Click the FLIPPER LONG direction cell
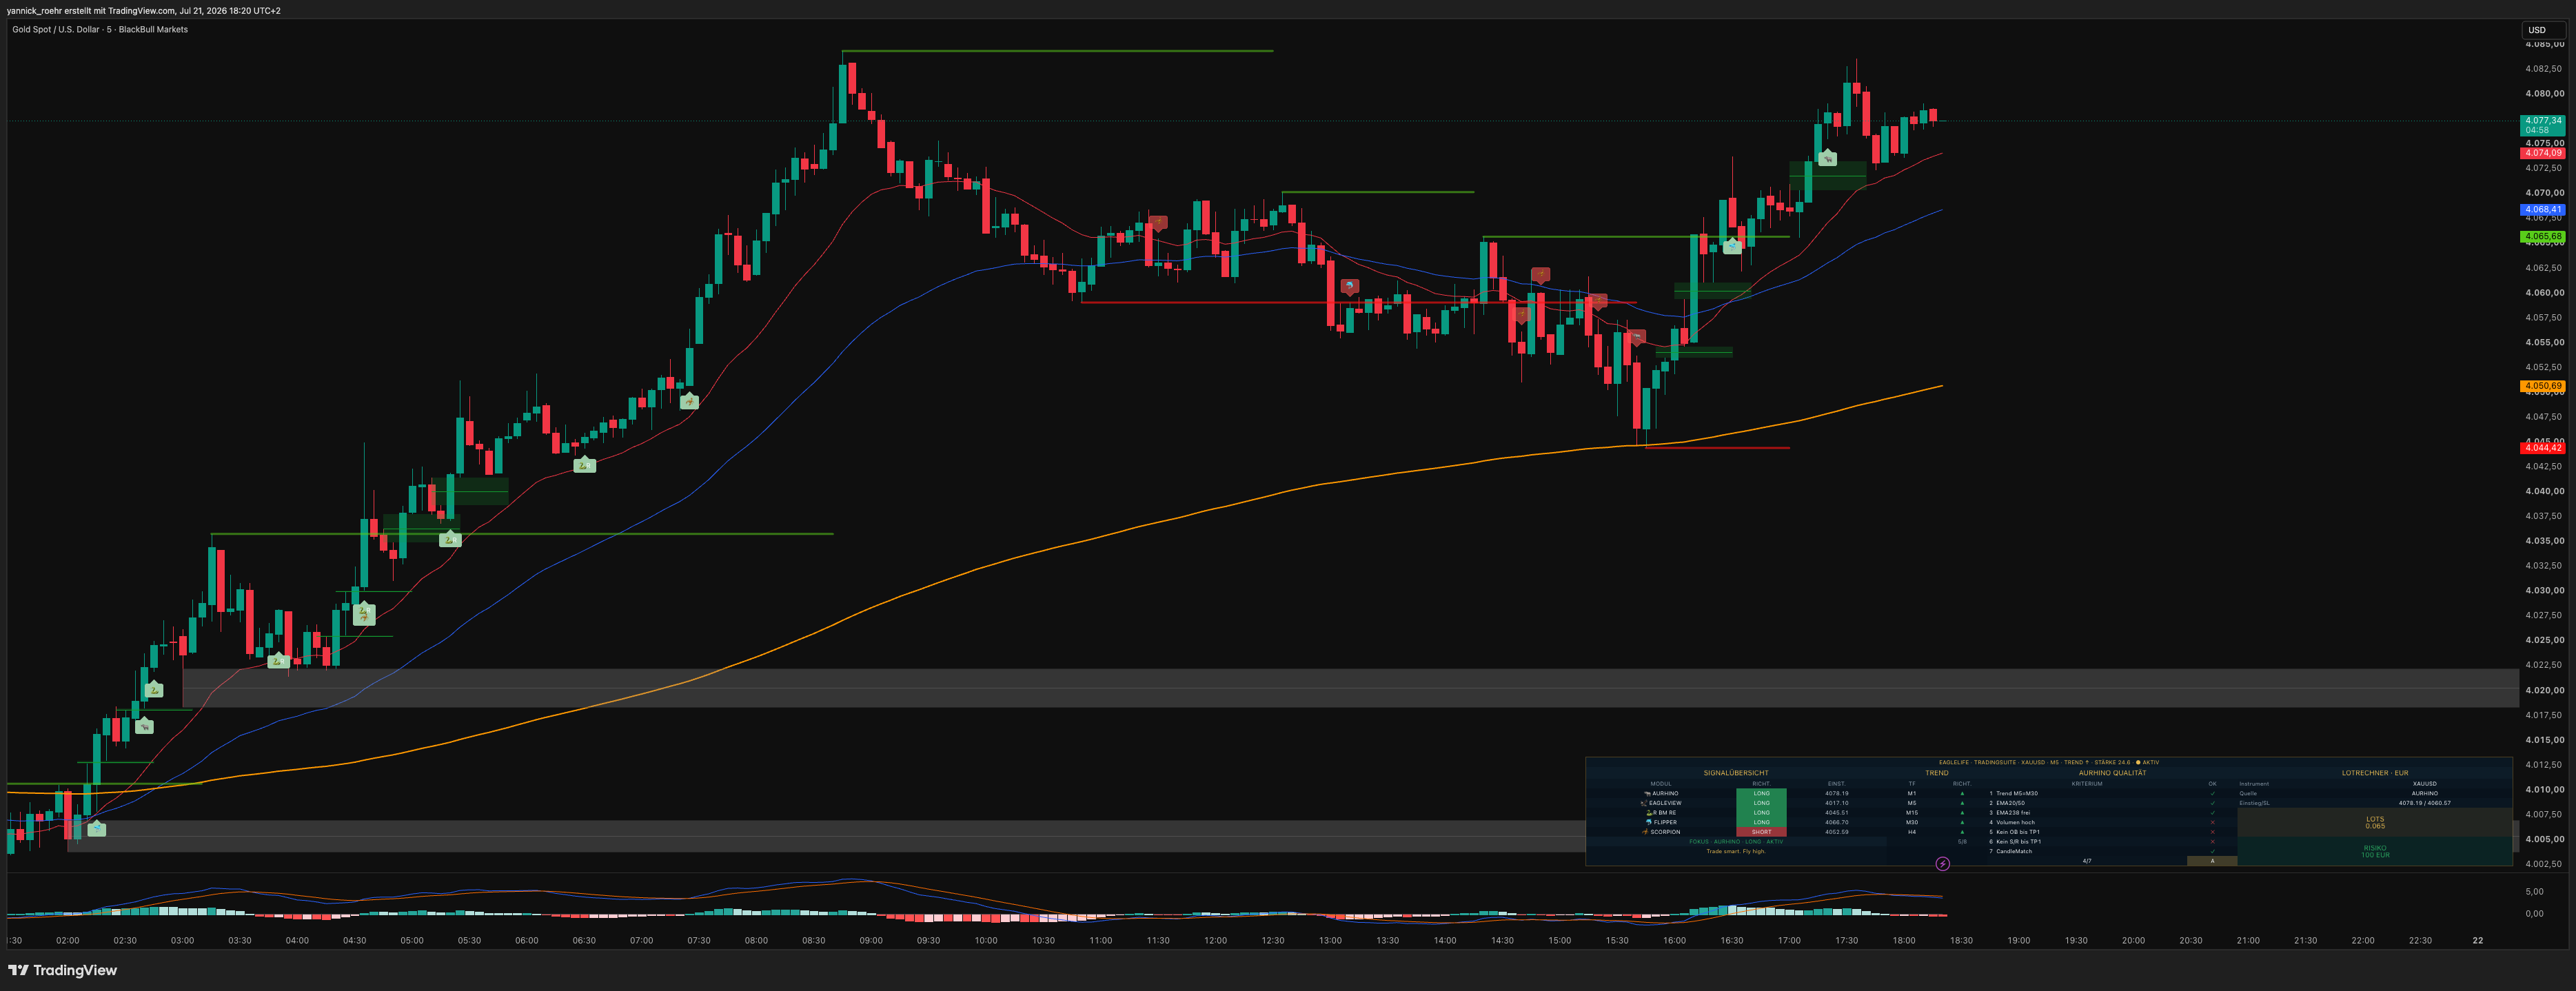The image size is (2576, 991). tap(1762, 822)
